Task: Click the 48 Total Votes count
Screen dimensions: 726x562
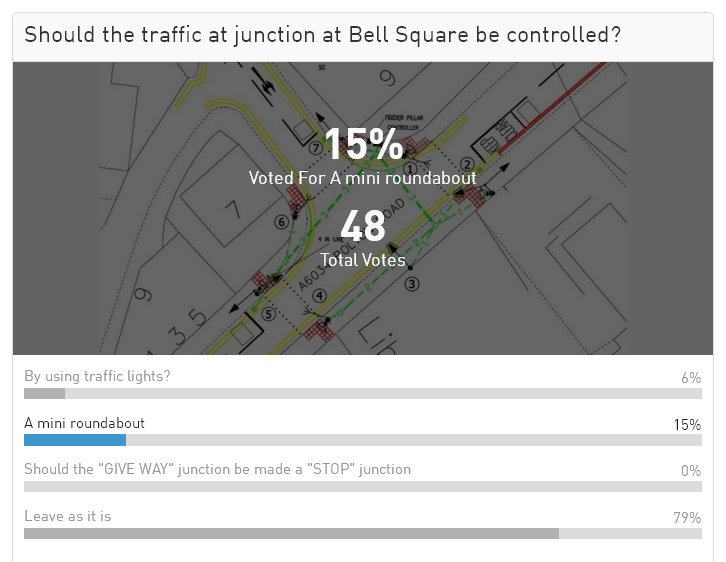Action: click(362, 227)
